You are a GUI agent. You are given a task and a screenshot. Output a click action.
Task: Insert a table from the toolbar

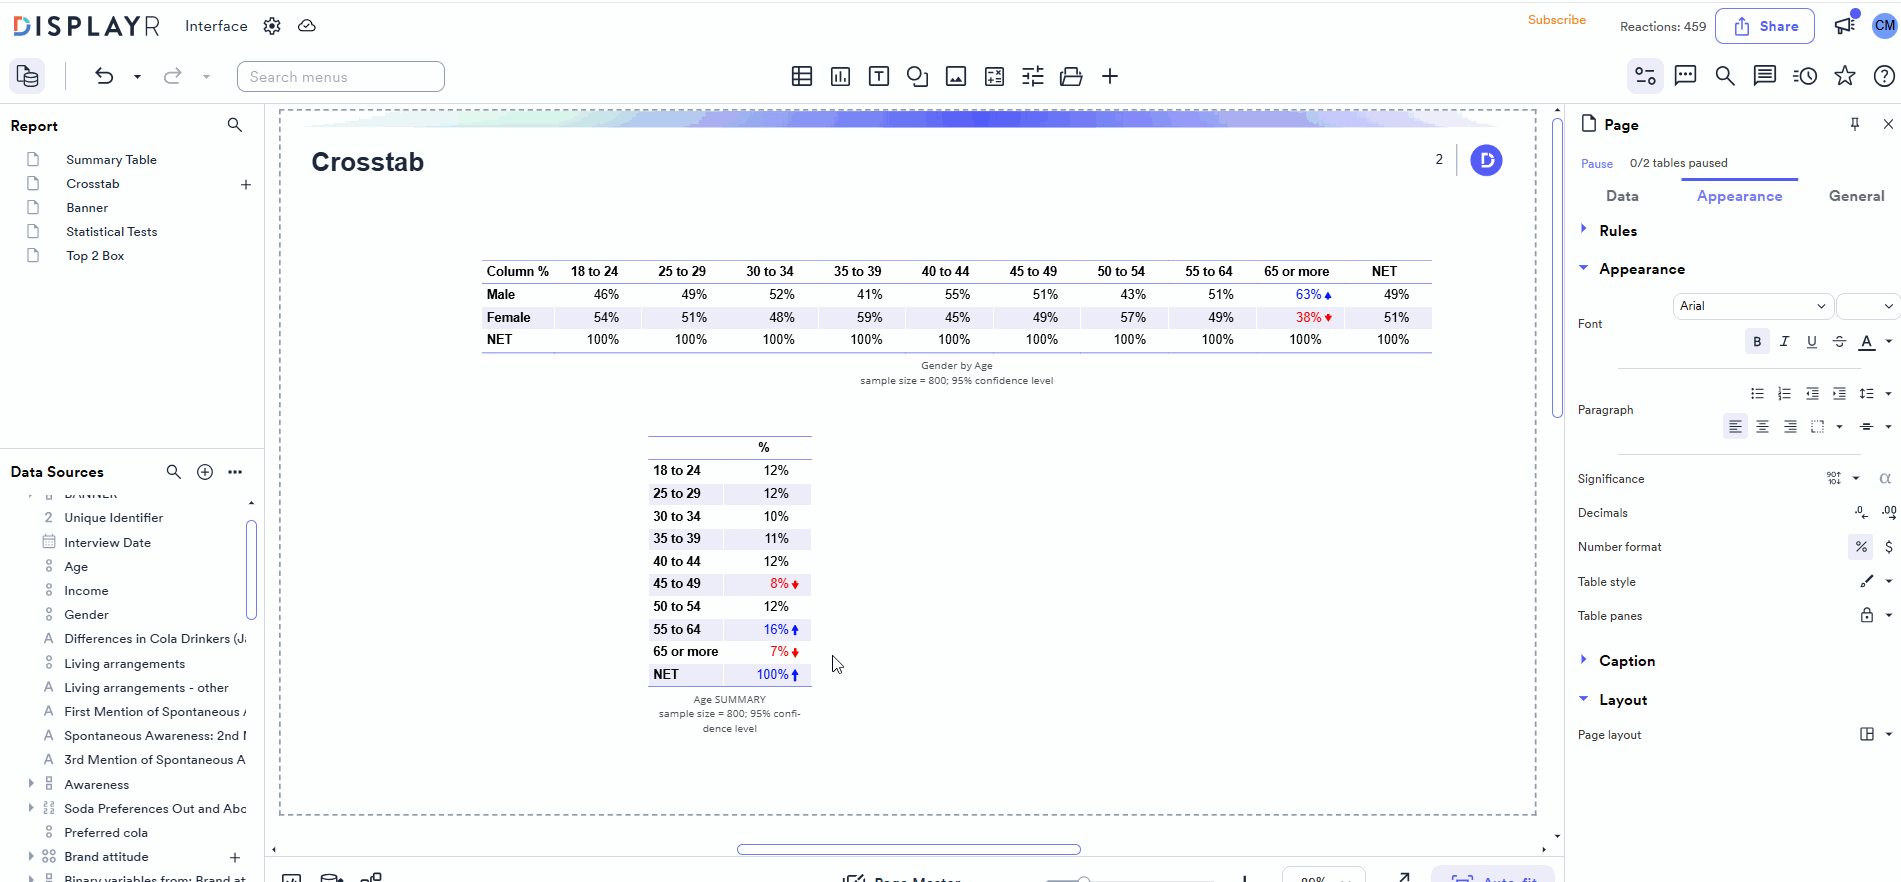[x=801, y=77]
